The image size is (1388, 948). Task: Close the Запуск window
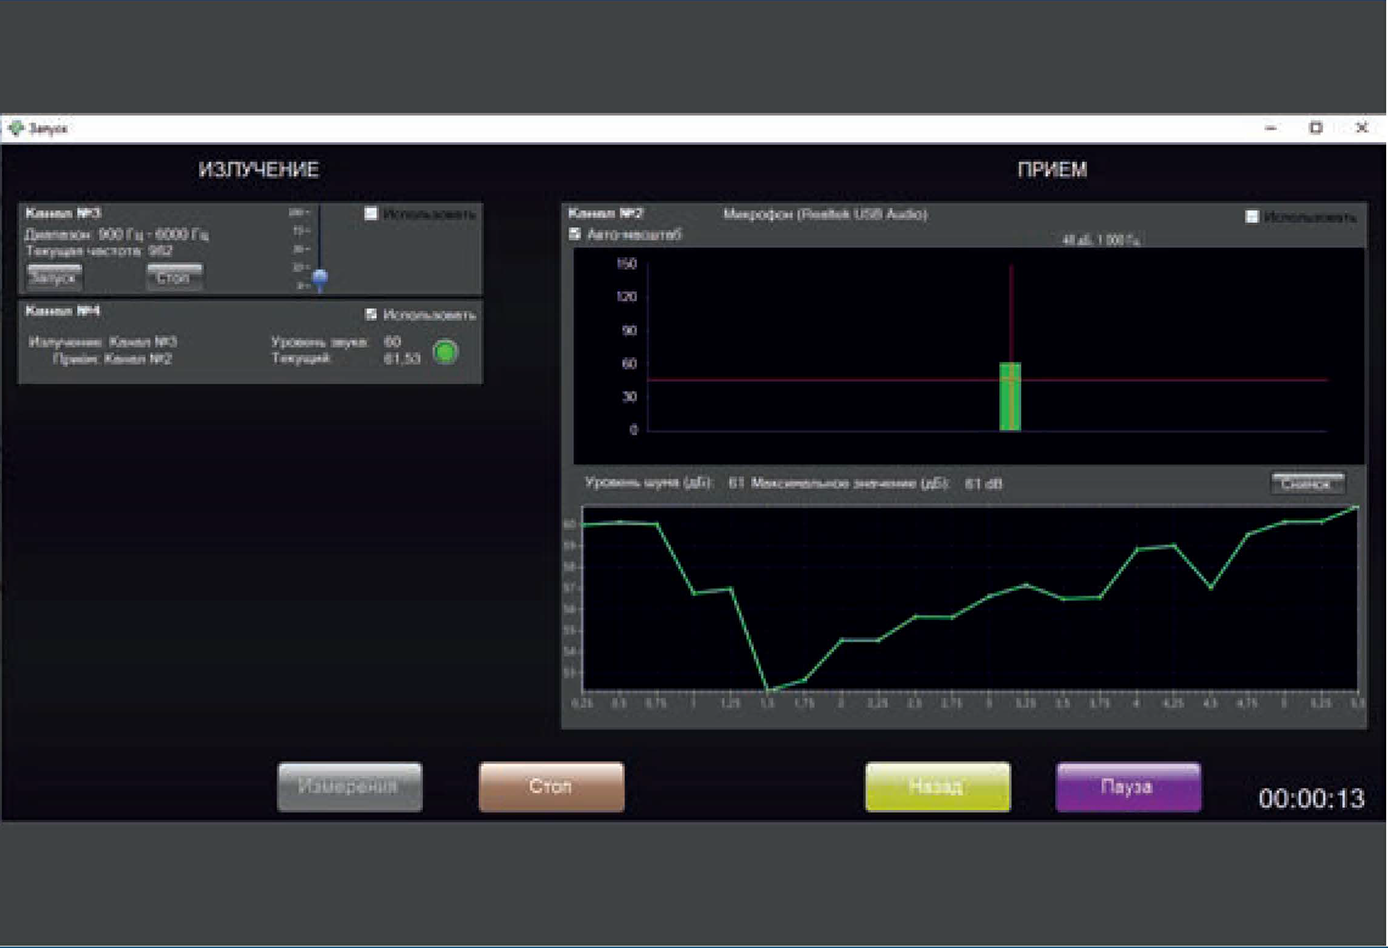tap(1361, 128)
